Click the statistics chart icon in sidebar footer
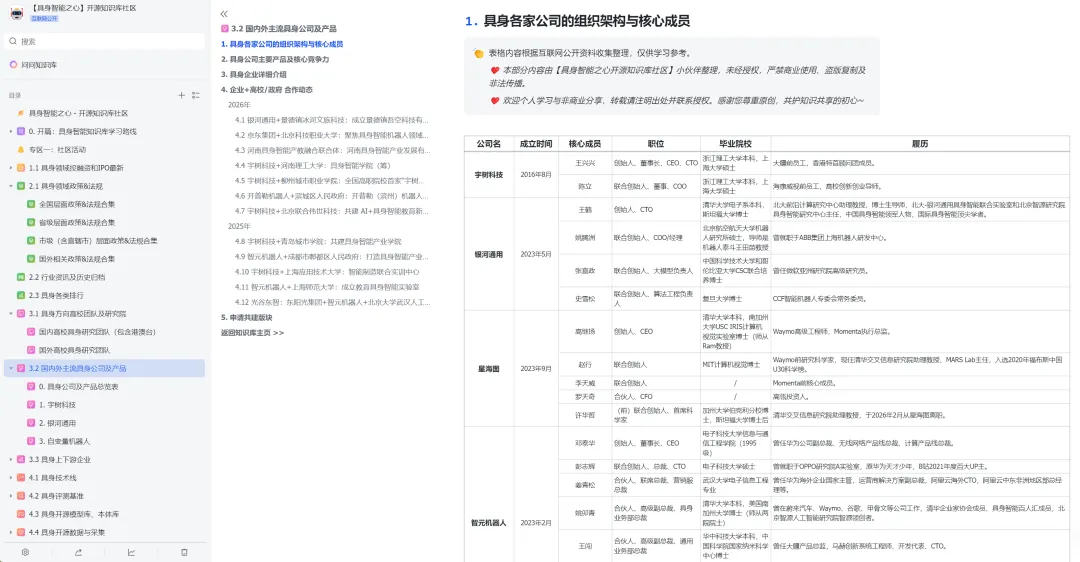The image size is (1080, 562). tap(132, 552)
